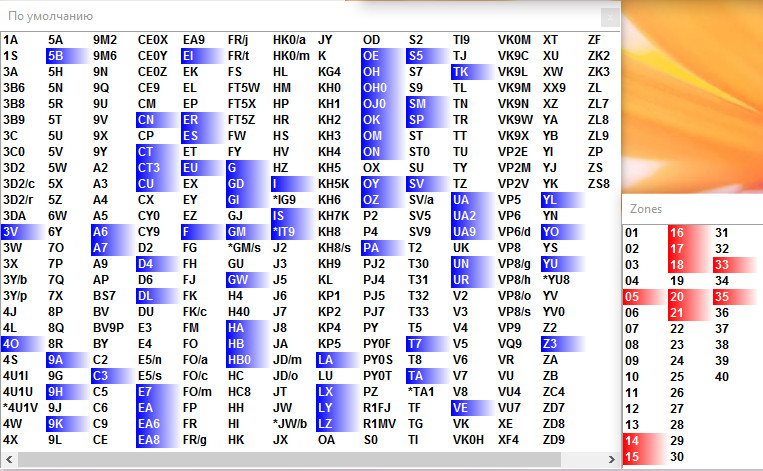Screen dimensions: 763x471
Task: Deselect the highlighted EU prefix
Action: click(x=190, y=168)
